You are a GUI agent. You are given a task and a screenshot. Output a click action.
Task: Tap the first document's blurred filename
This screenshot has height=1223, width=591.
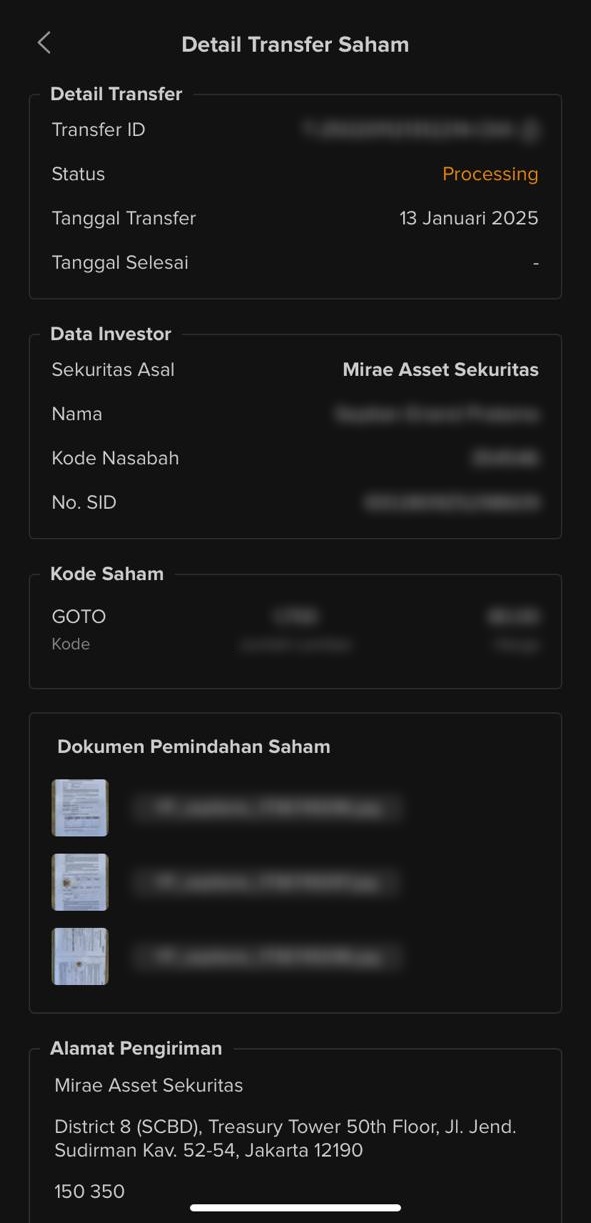pos(267,808)
